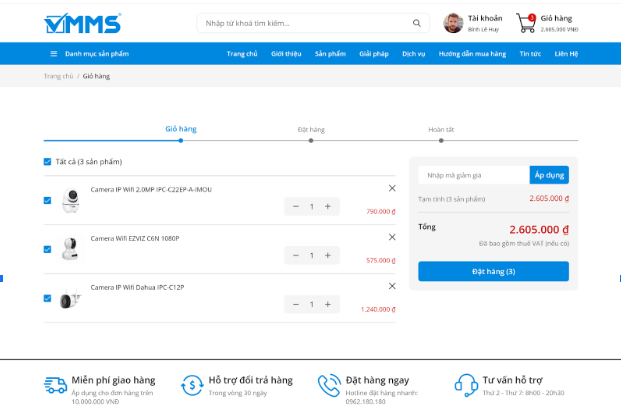
Task: Go to Tin tức page
Action: tap(530, 53)
